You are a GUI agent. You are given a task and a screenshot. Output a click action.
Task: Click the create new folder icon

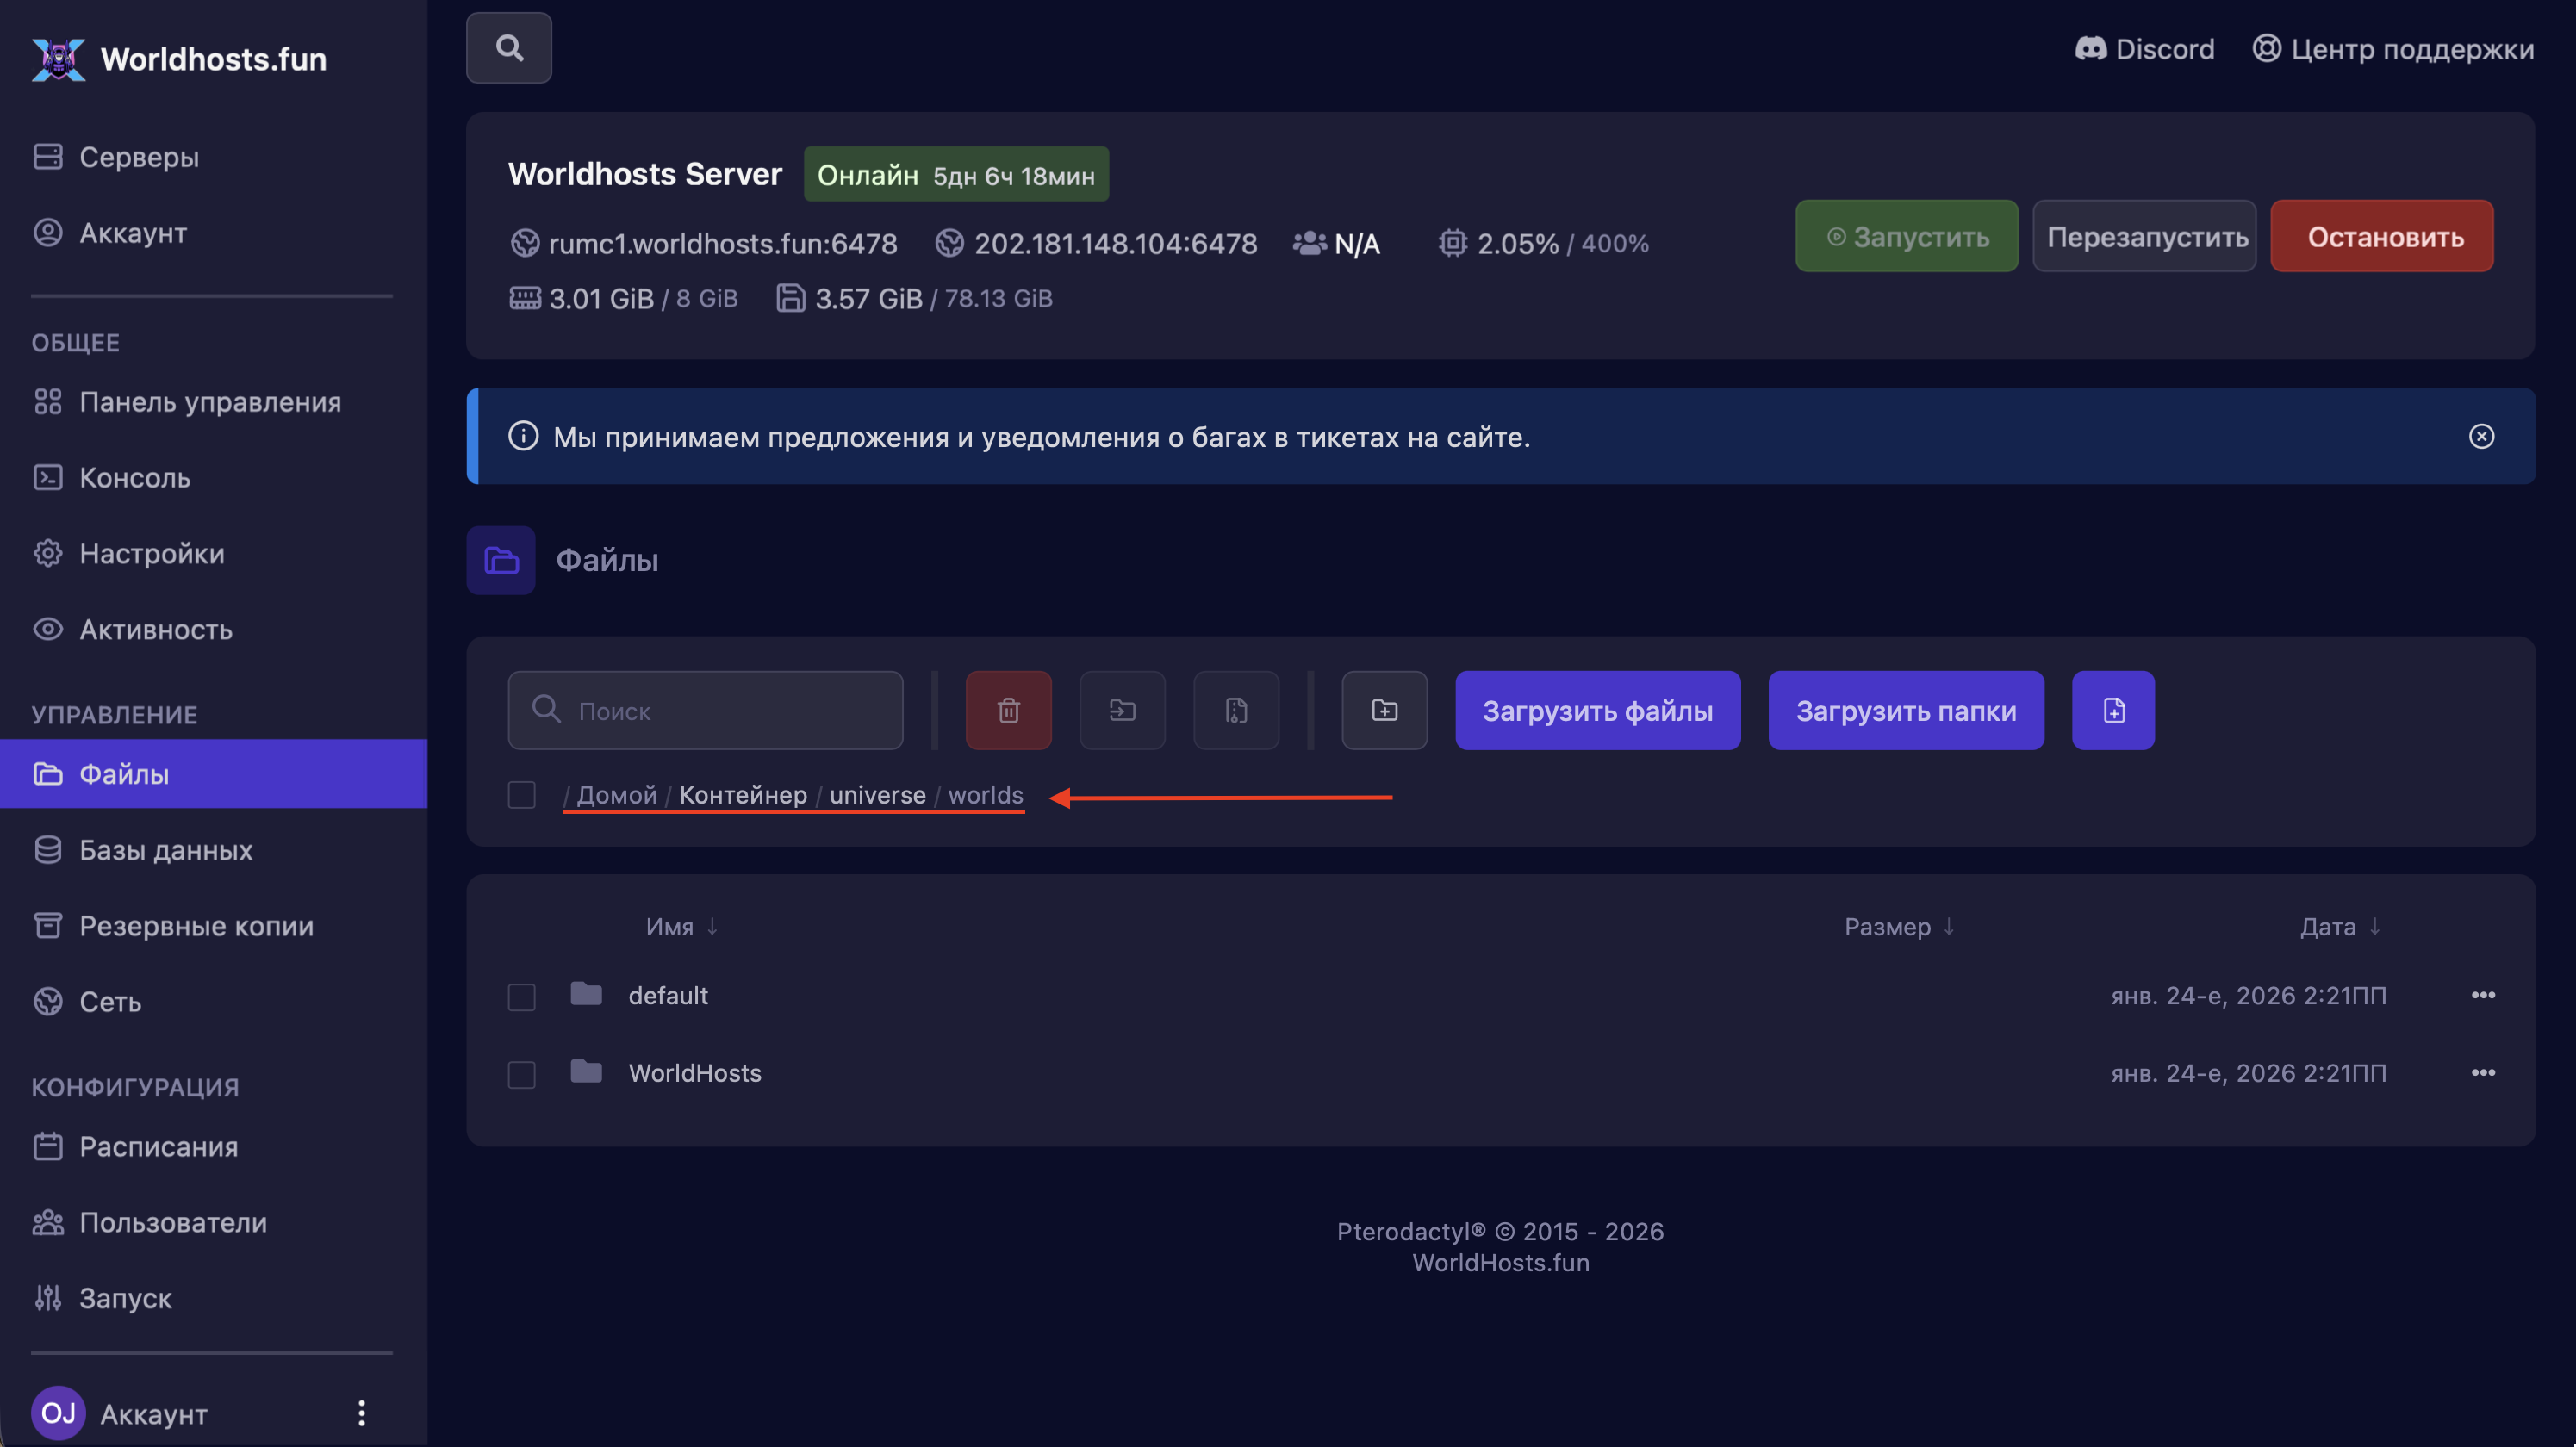click(1384, 710)
